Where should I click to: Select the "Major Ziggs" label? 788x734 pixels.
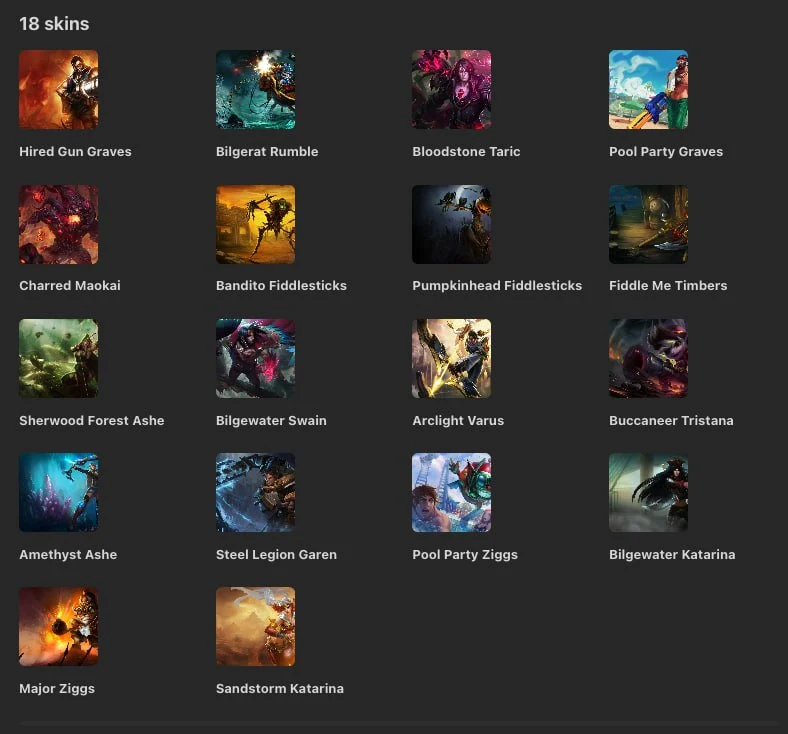tap(57, 689)
